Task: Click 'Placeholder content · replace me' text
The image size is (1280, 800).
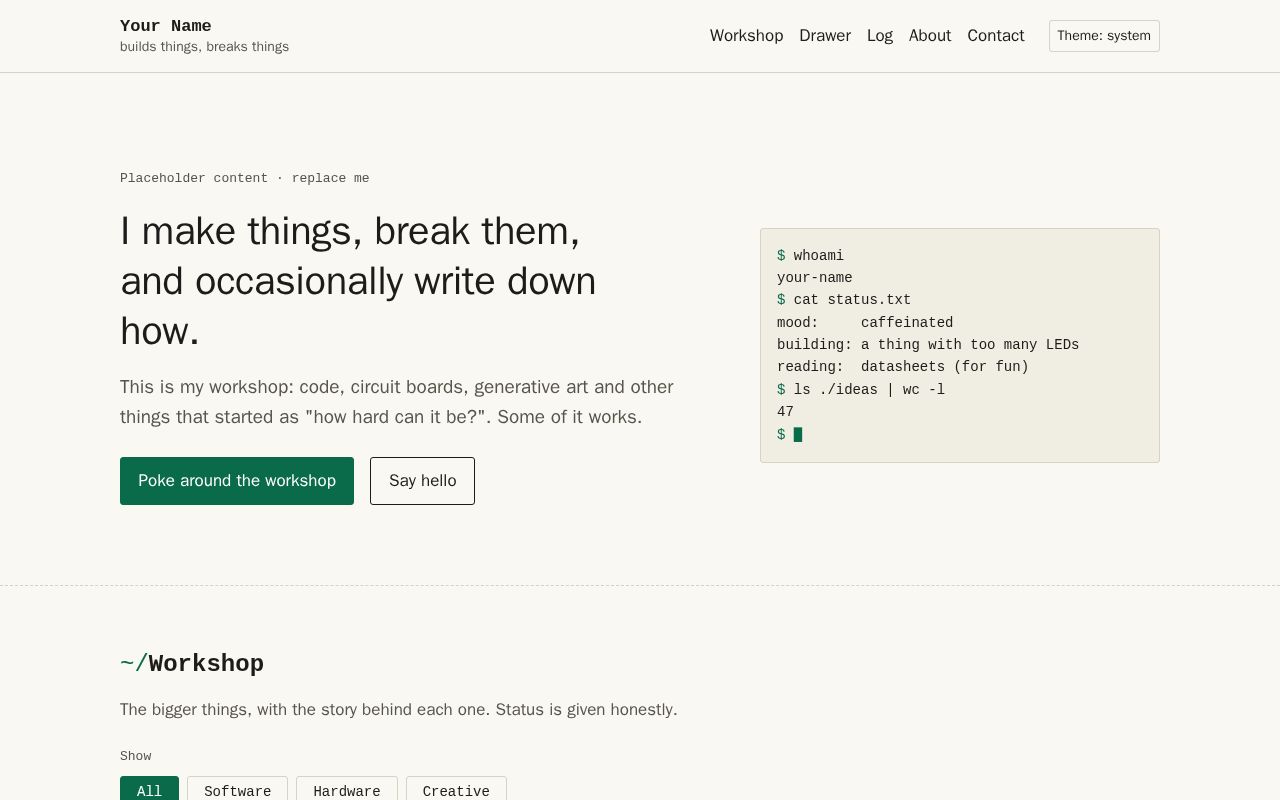Action: (245, 178)
